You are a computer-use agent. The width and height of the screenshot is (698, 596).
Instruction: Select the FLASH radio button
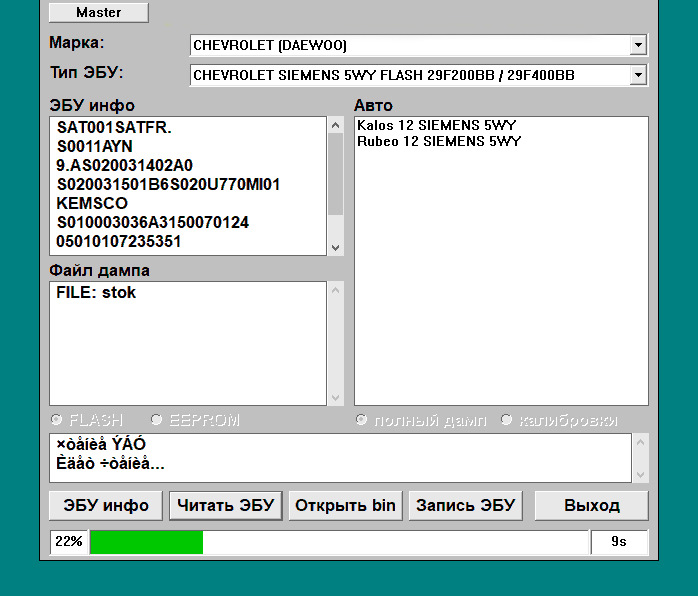tap(57, 419)
